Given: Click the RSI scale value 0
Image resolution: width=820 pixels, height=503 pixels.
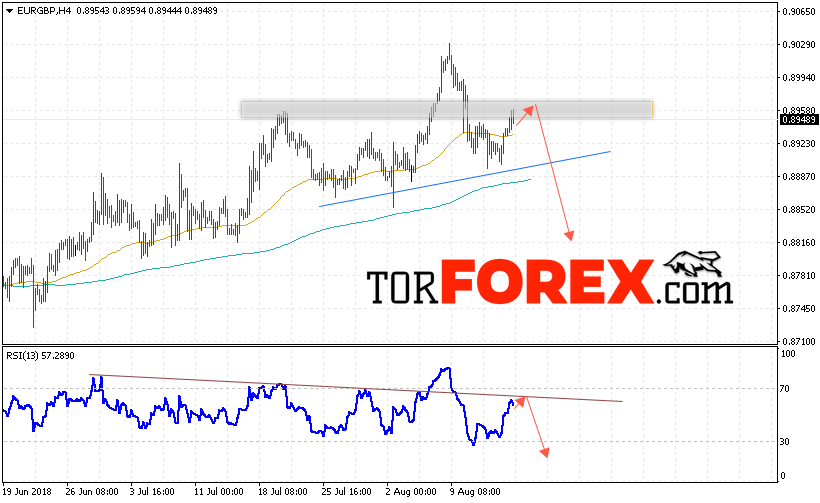Looking at the screenshot, I should [x=783, y=476].
